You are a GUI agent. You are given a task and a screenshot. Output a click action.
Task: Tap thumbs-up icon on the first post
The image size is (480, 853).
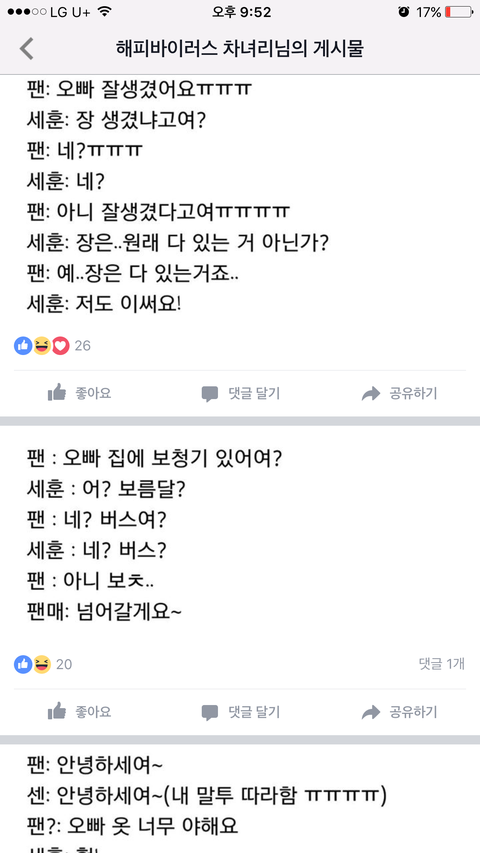point(57,392)
